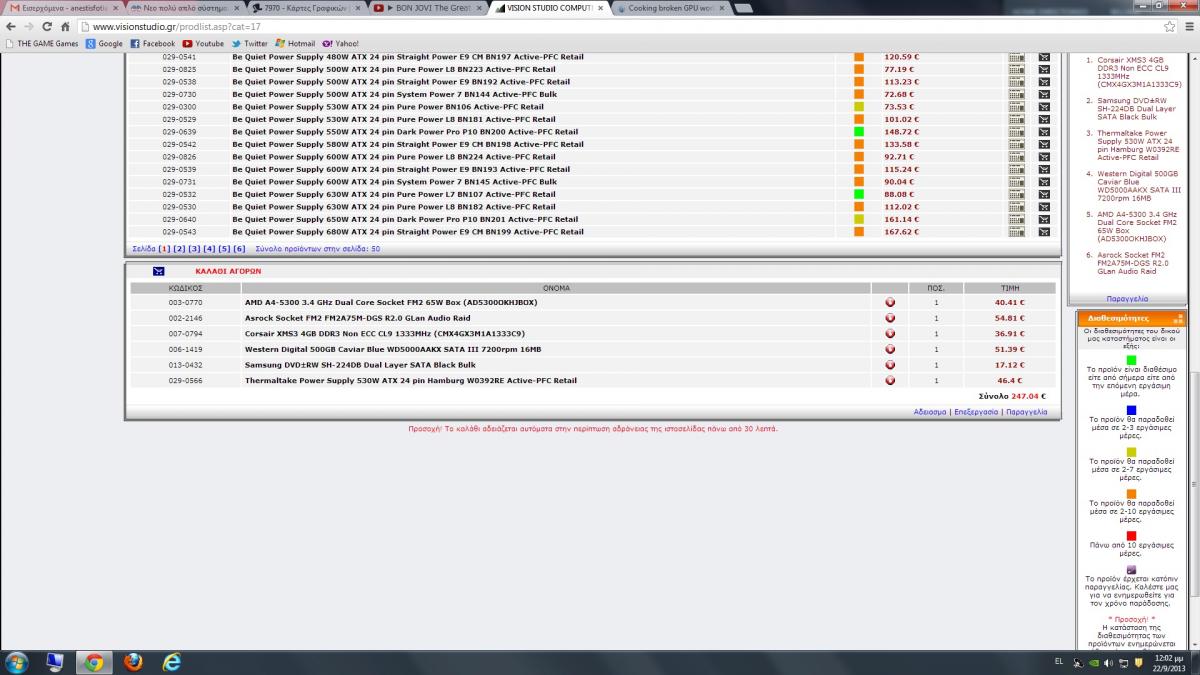Image resolution: width=1200 pixels, height=675 pixels.
Task: Bookmark page with the star icon
Action: [1169, 27]
